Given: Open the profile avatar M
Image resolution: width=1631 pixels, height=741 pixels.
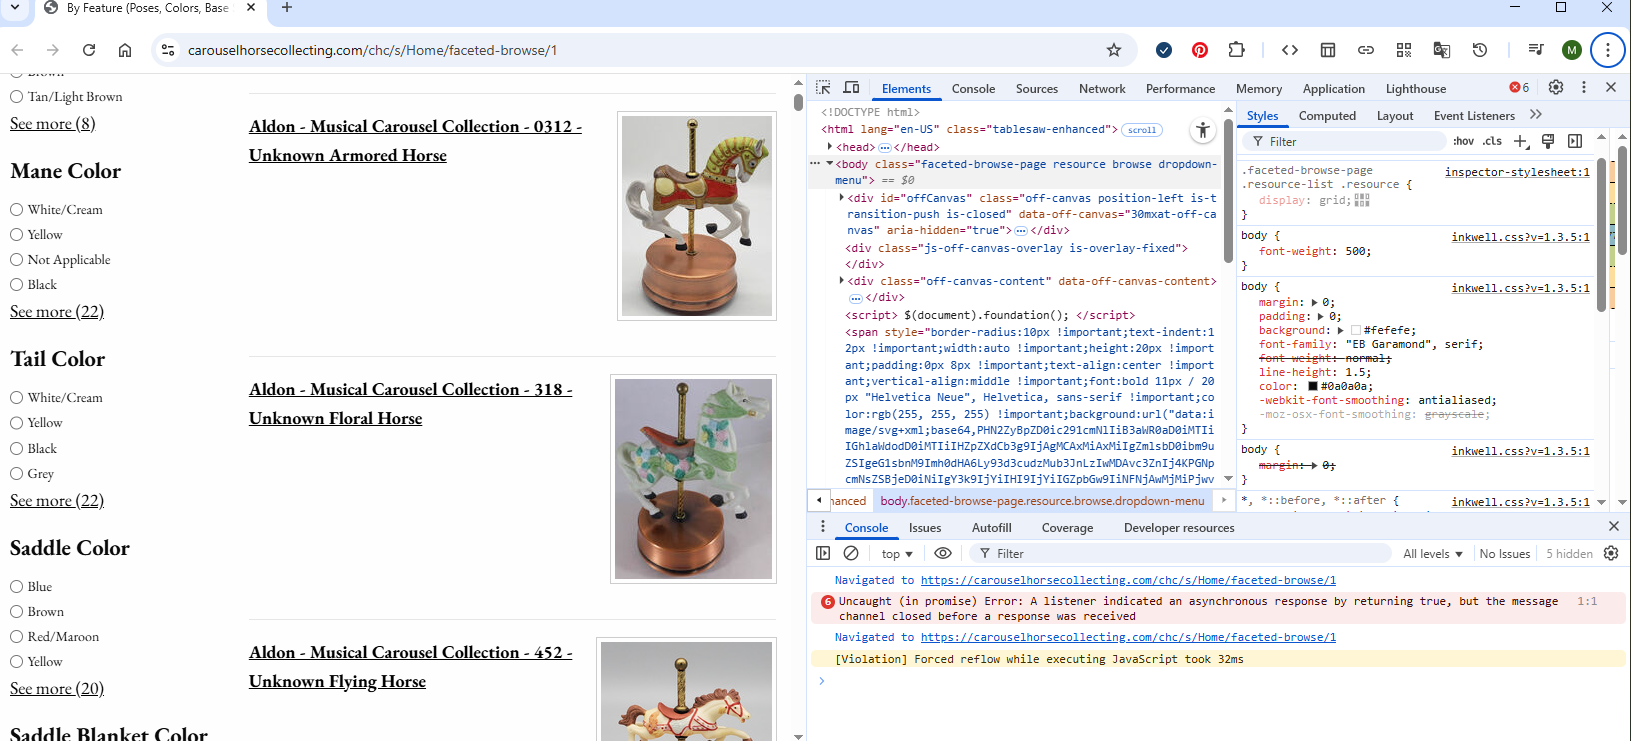Looking at the screenshot, I should coord(1572,50).
